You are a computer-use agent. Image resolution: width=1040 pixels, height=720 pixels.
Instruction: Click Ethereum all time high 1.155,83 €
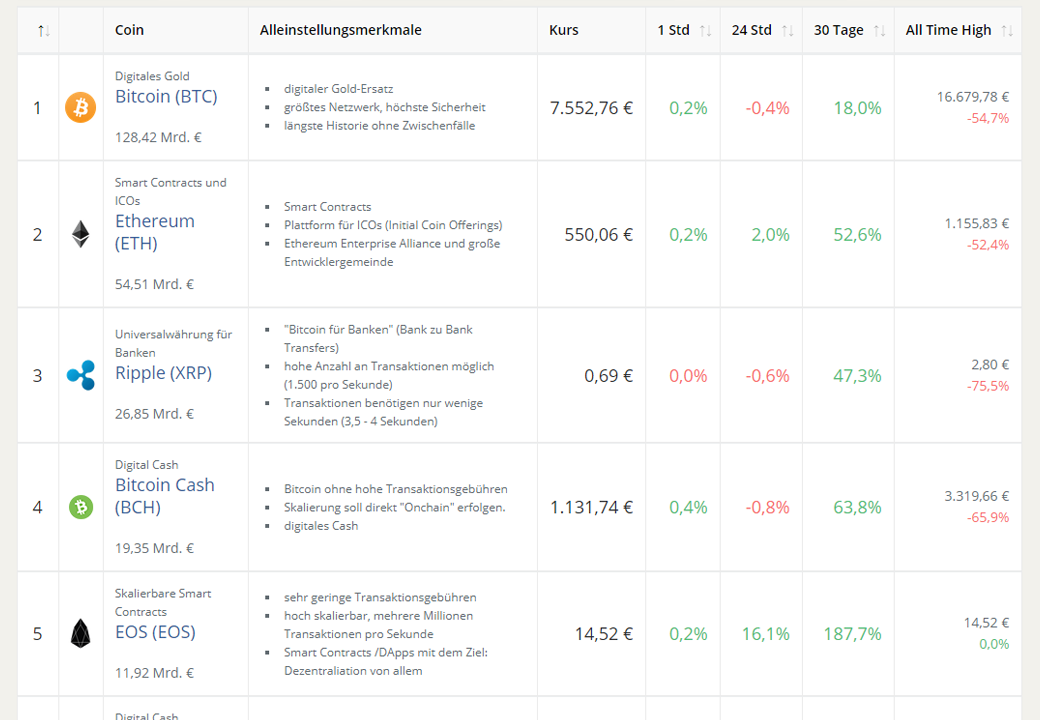click(x=976, y=223)
